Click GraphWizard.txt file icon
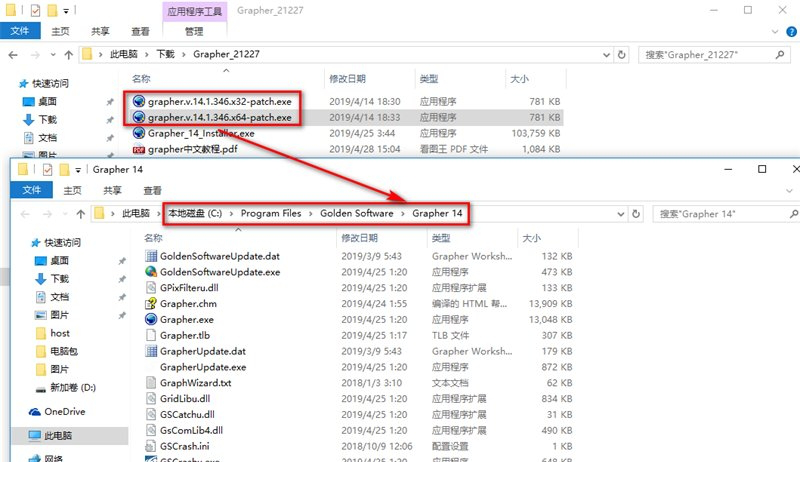Image resolution: width=800 pixels, height=480 pixels. click(151, 383)
